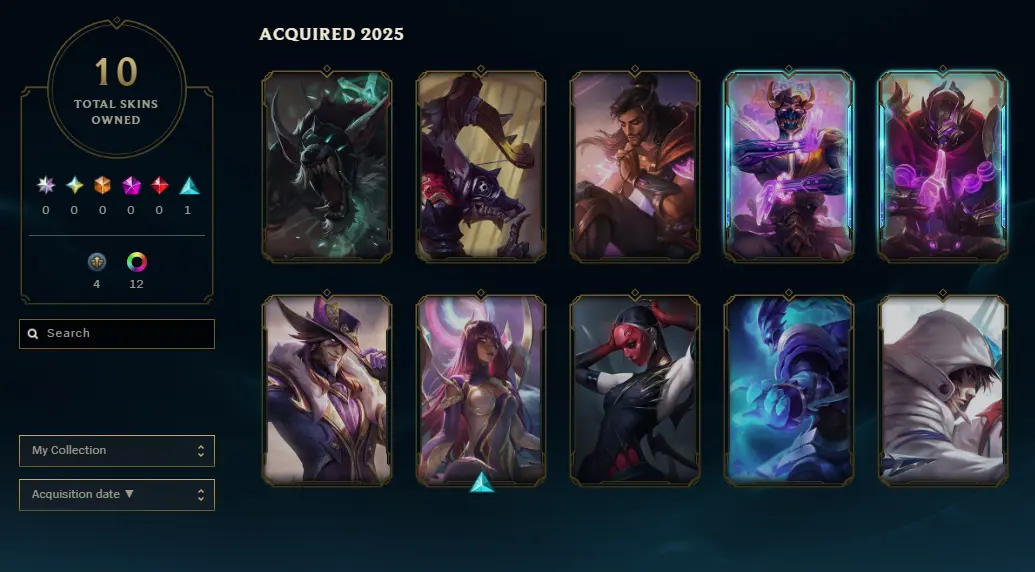Click into the Search skins field
Screen dimensions: 1035x572
click(117, 334)
